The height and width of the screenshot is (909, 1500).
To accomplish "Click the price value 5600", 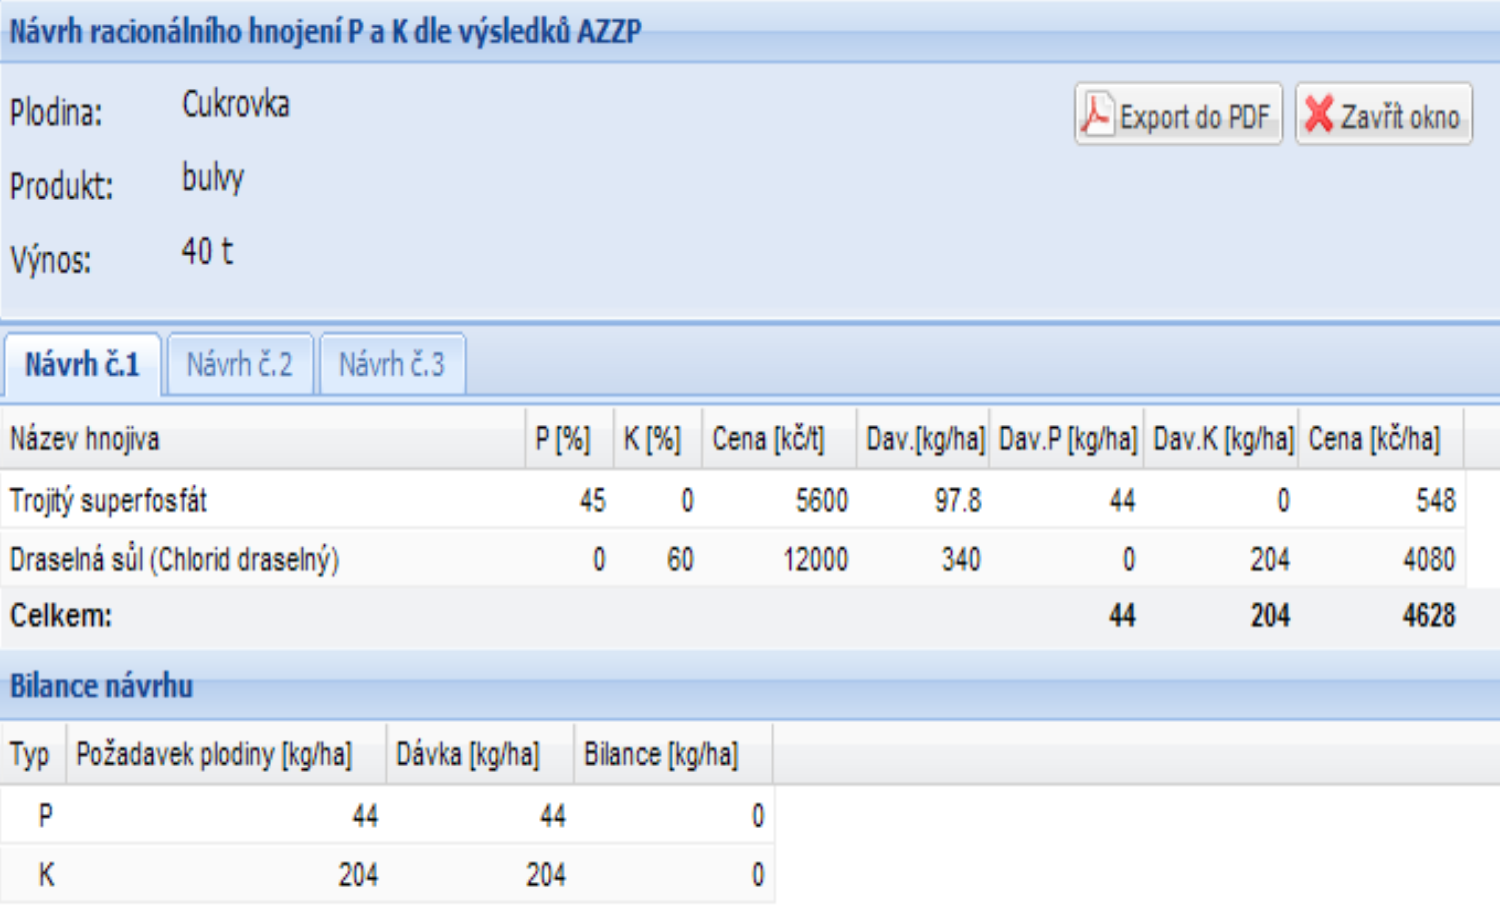I will [x=822, y=500].
